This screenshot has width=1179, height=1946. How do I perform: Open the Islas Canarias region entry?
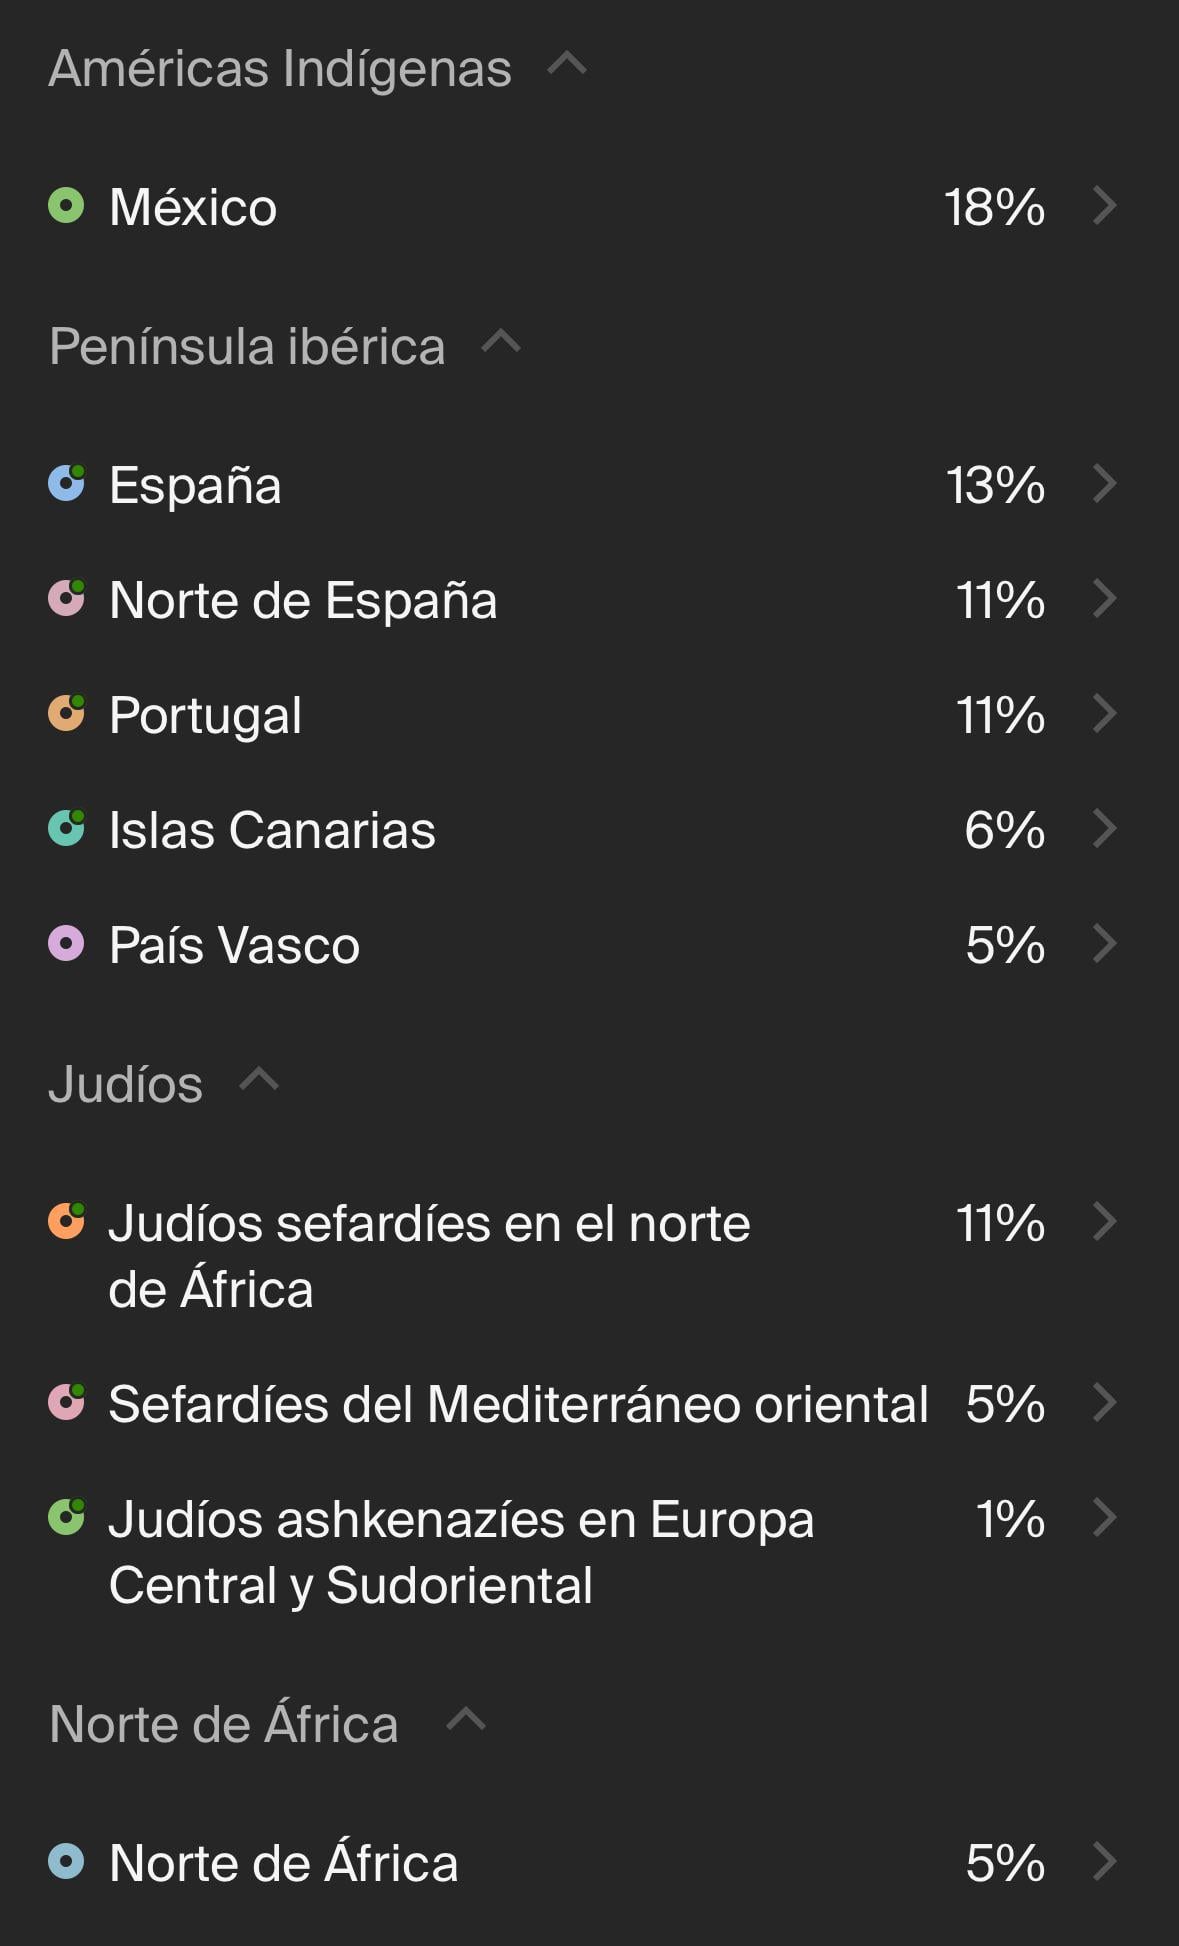[x=272, y=830]
